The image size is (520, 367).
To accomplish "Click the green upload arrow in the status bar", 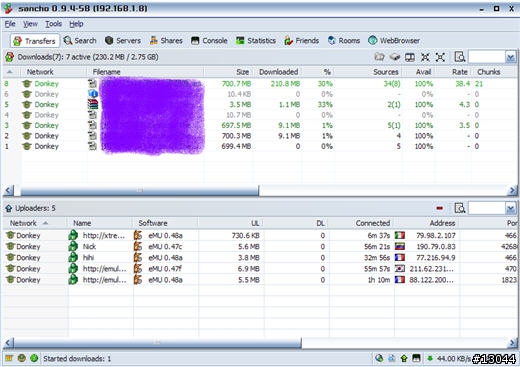I will pos(404,358).
